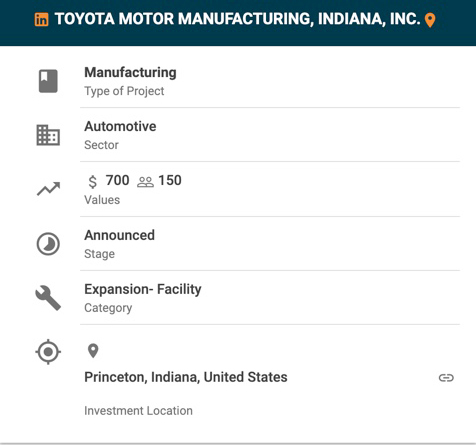Click the orange map pin in header

point(430,20)
